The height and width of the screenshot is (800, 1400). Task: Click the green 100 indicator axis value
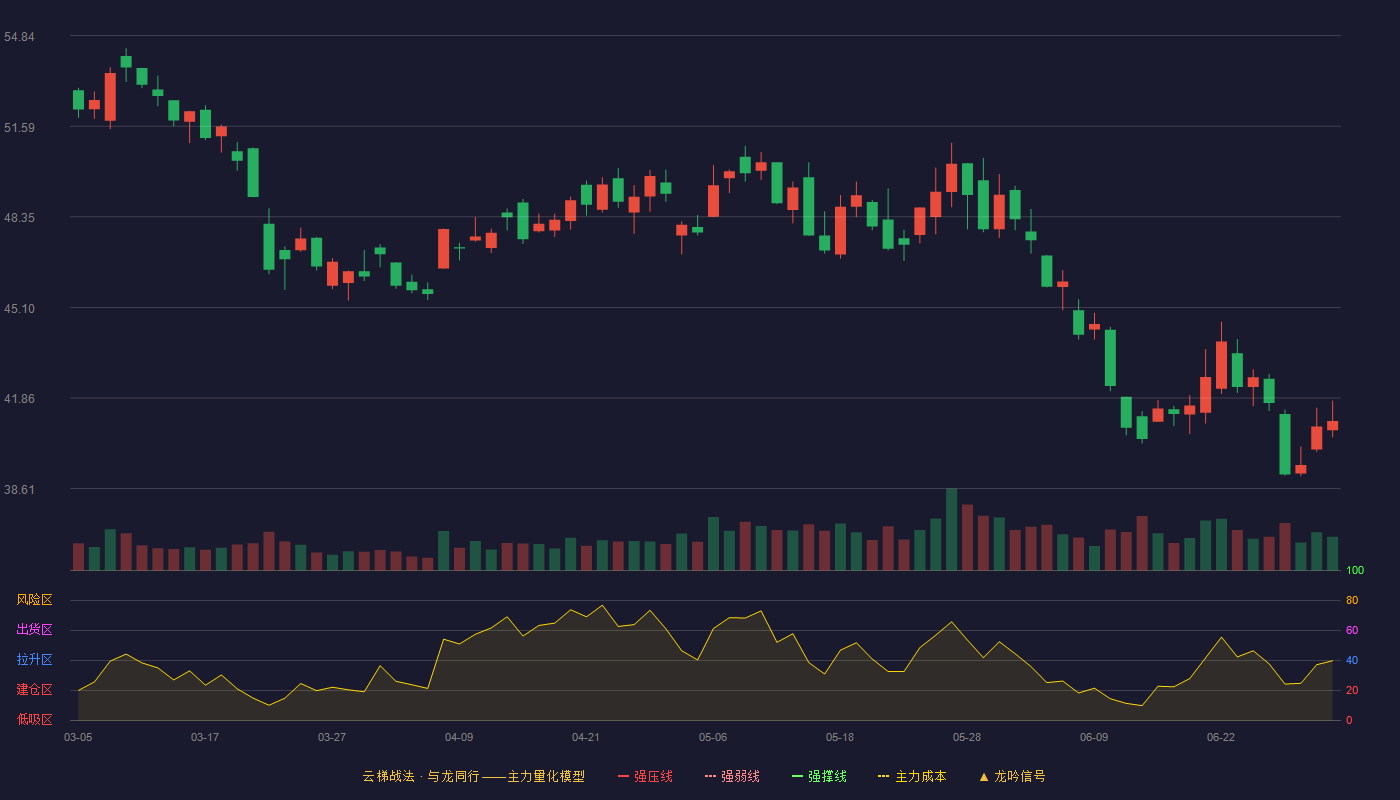click(1355, 571)
